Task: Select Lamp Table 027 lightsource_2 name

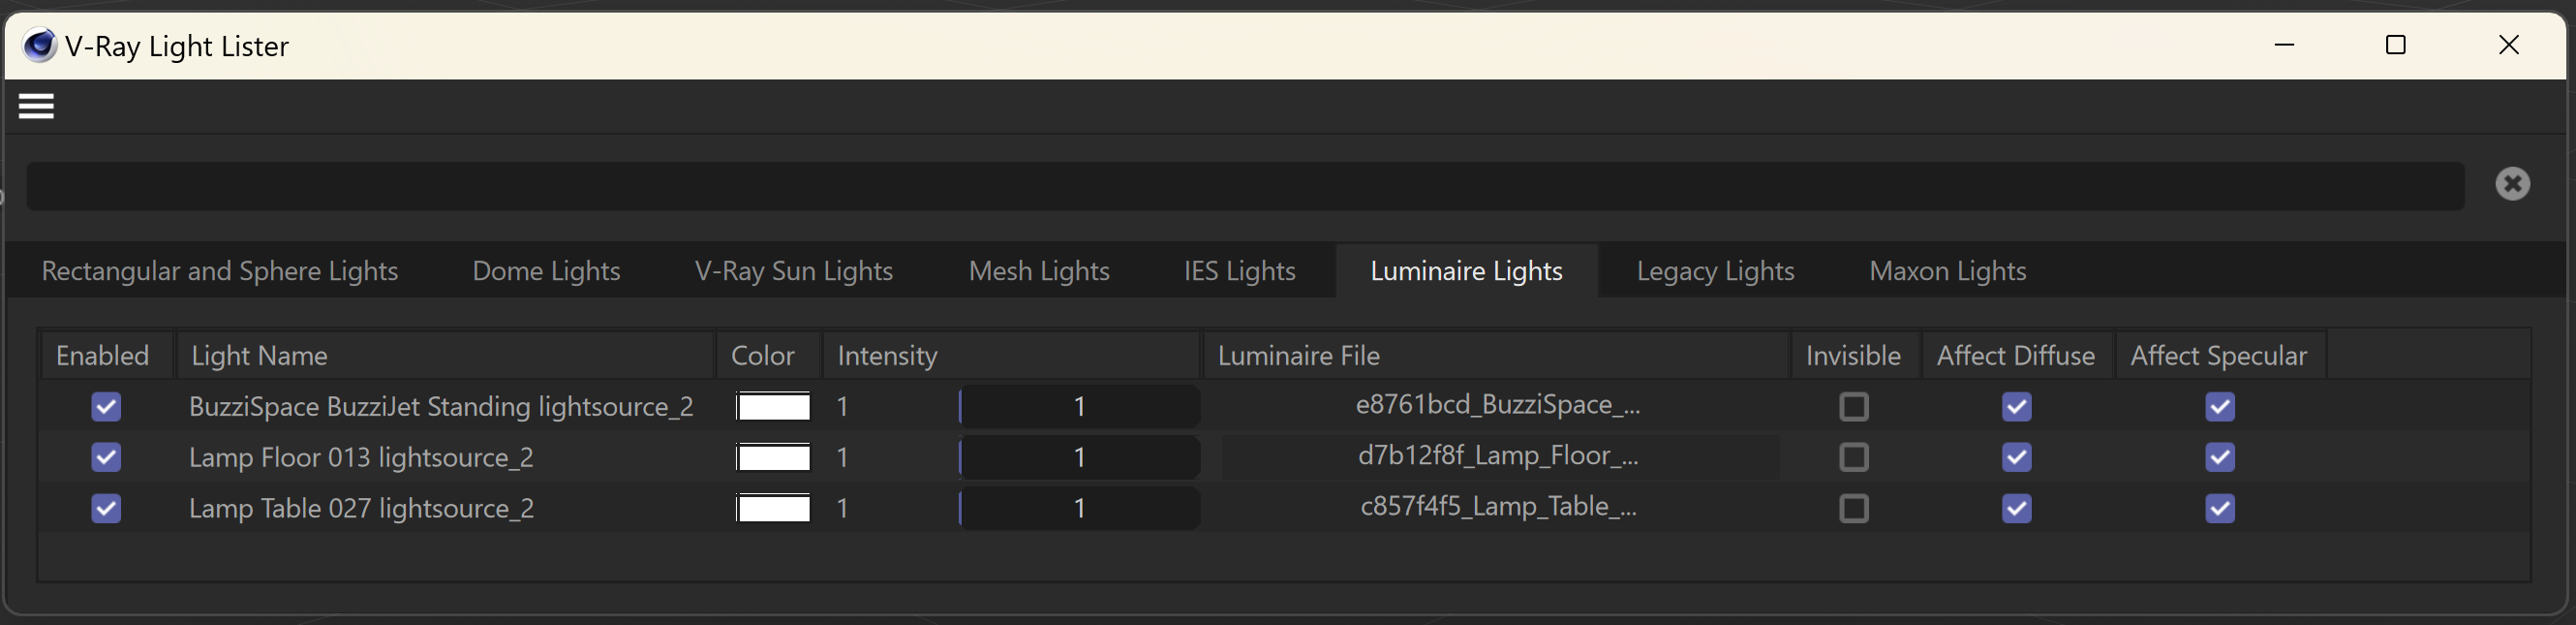Action: click(361, 509)
